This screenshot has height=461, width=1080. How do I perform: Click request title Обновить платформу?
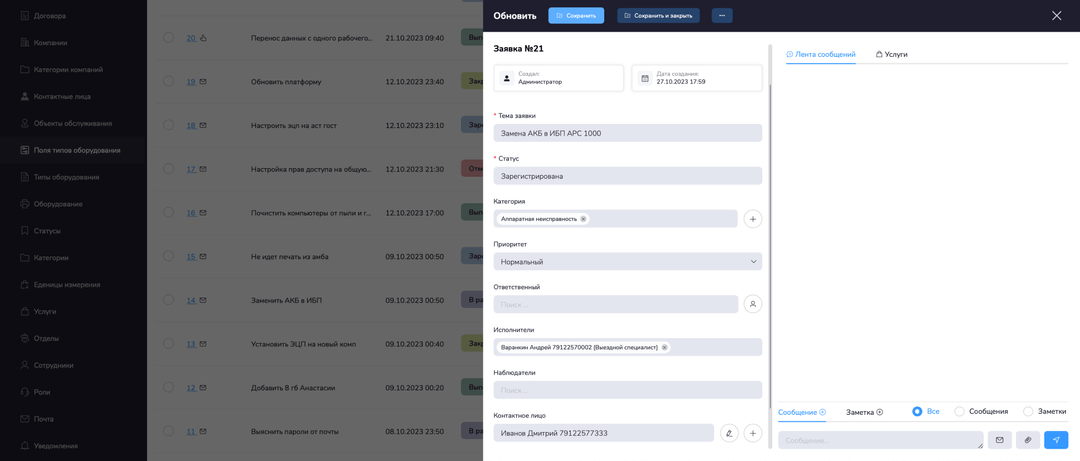(286, 82)
